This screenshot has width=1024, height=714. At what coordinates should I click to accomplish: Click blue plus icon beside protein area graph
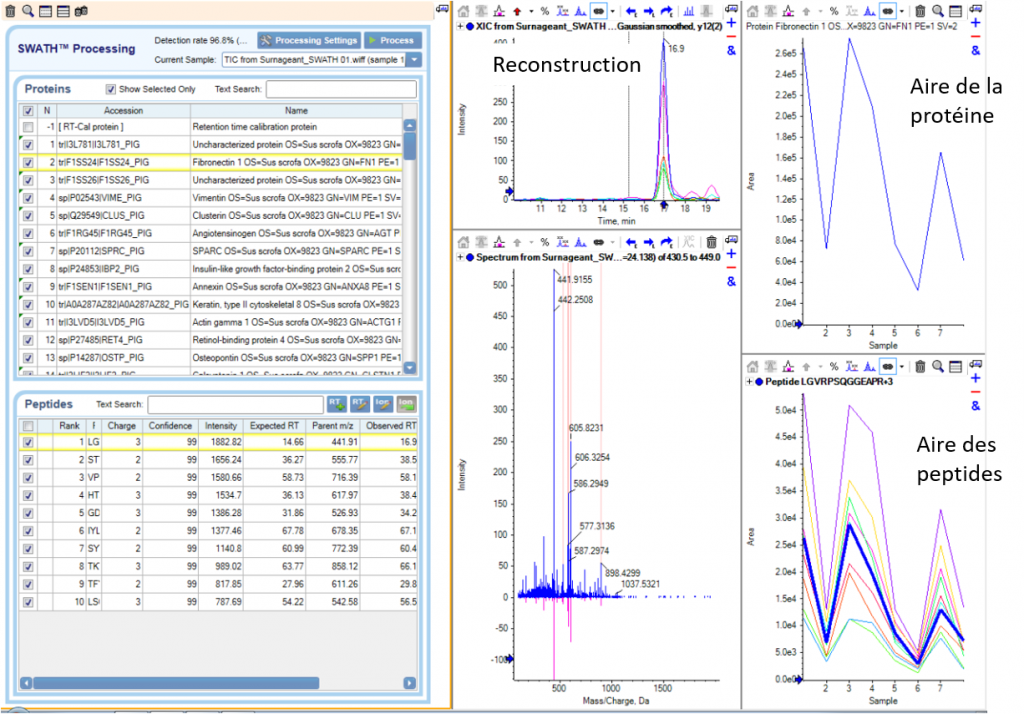tap(976, 22)
